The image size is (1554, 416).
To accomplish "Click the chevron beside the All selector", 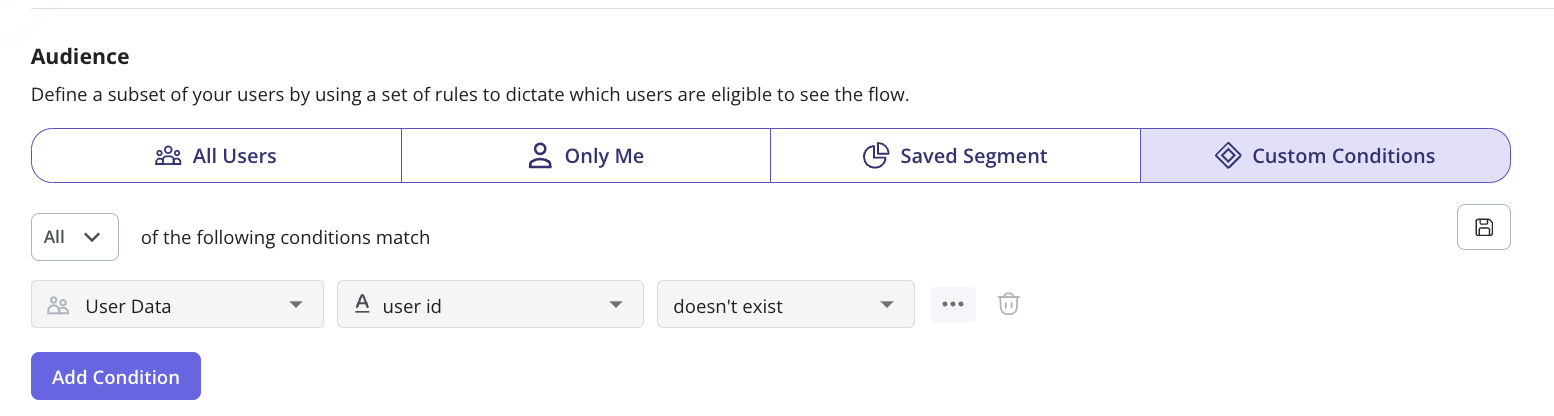I will [93, 237].
